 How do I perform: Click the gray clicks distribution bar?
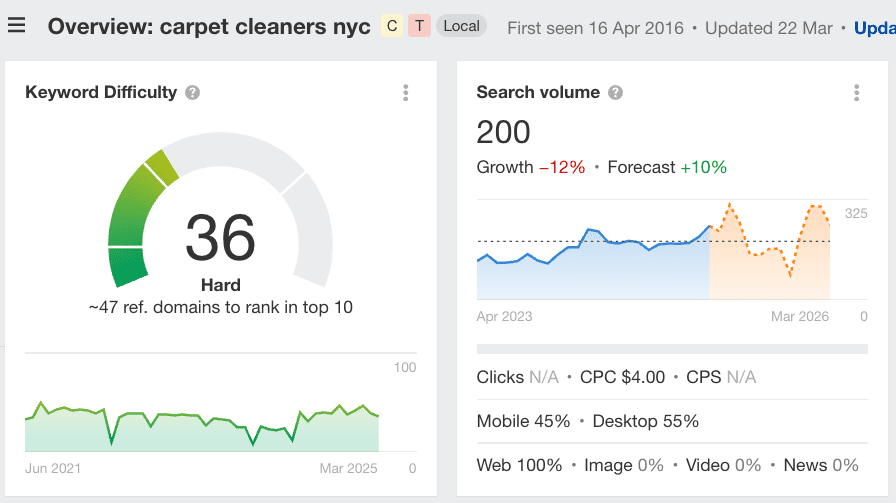[672, 349]
